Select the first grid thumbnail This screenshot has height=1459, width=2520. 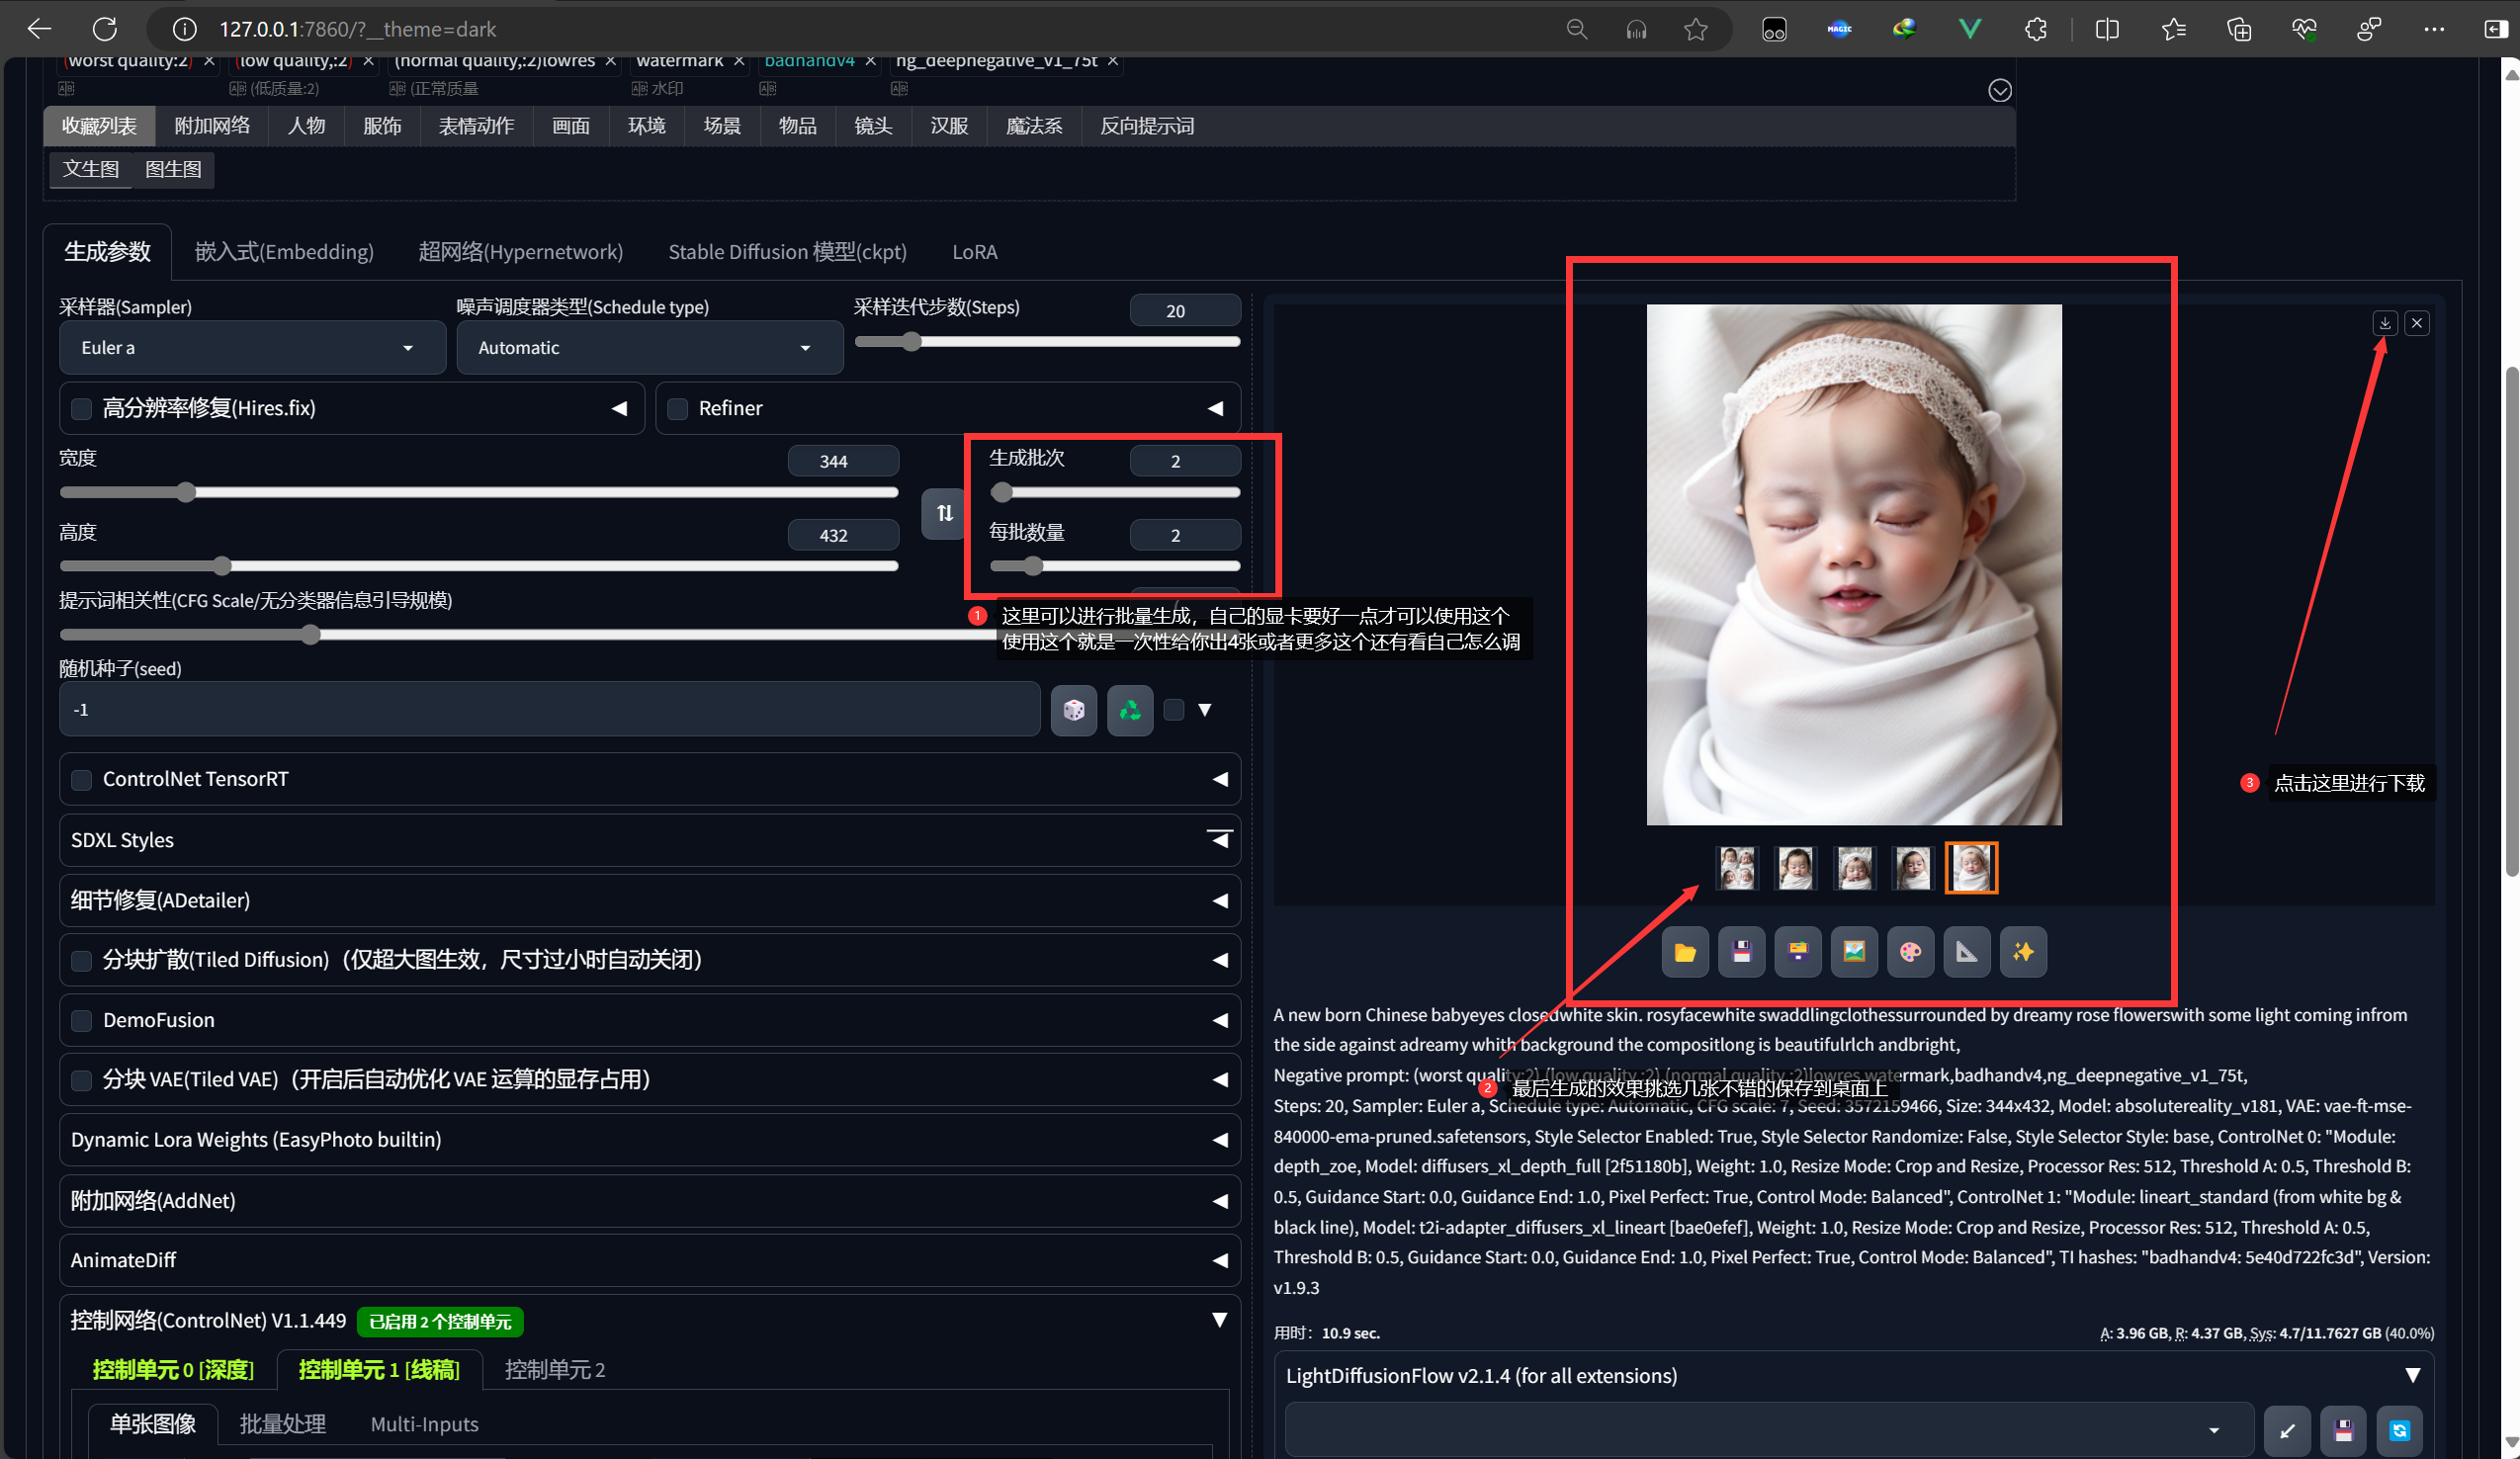(1737, 868)
